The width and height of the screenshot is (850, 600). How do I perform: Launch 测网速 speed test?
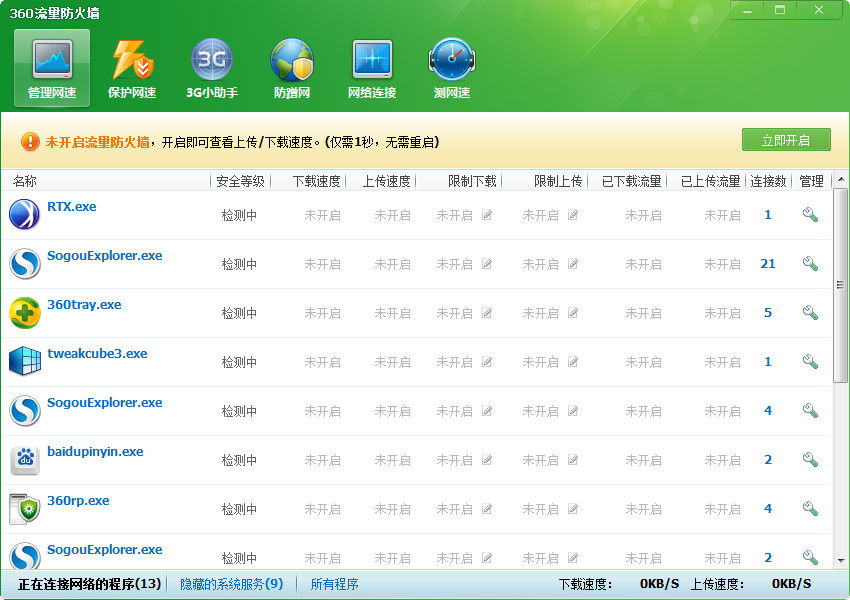452,68
